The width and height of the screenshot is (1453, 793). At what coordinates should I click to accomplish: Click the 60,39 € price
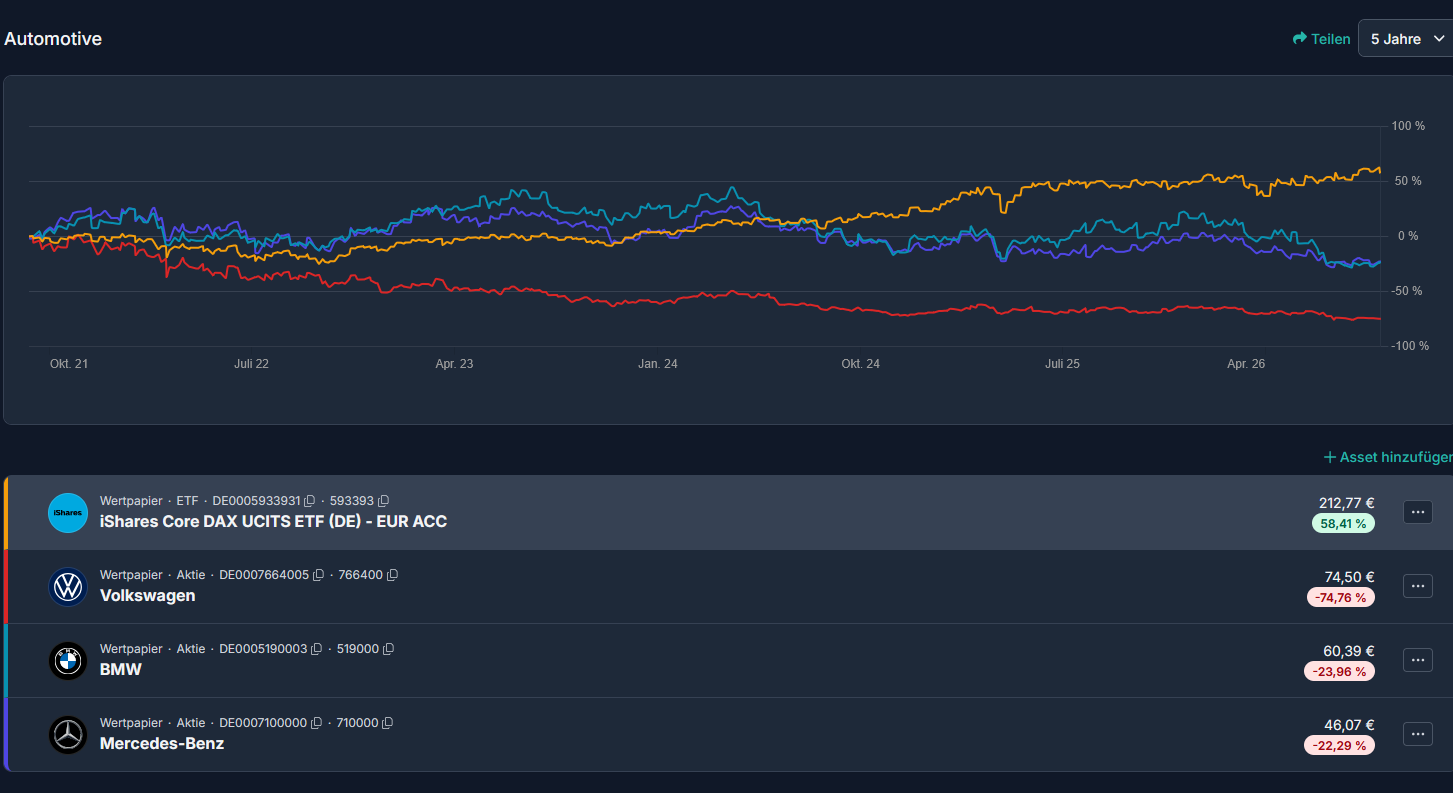click(x=1349, y=651)
